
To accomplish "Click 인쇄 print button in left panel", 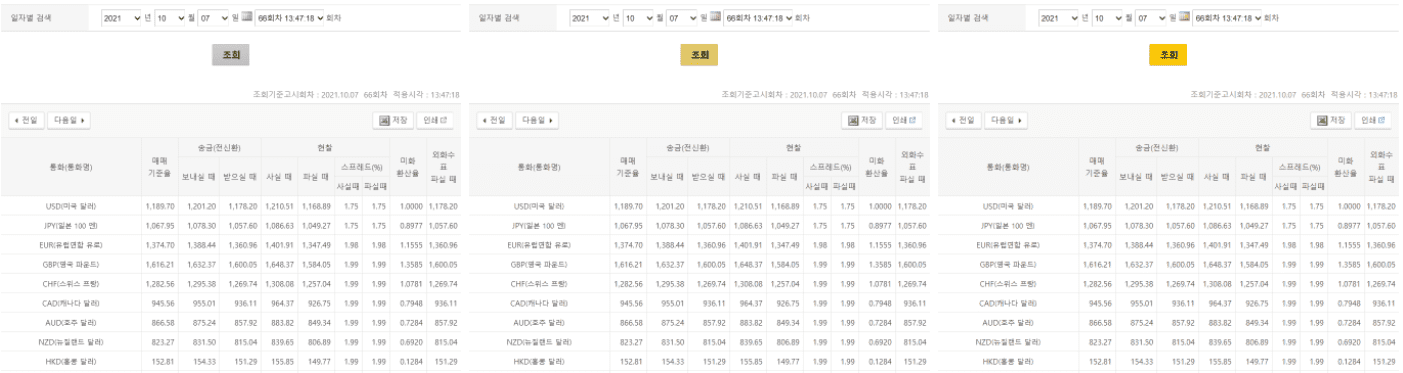I will [435, 120].
